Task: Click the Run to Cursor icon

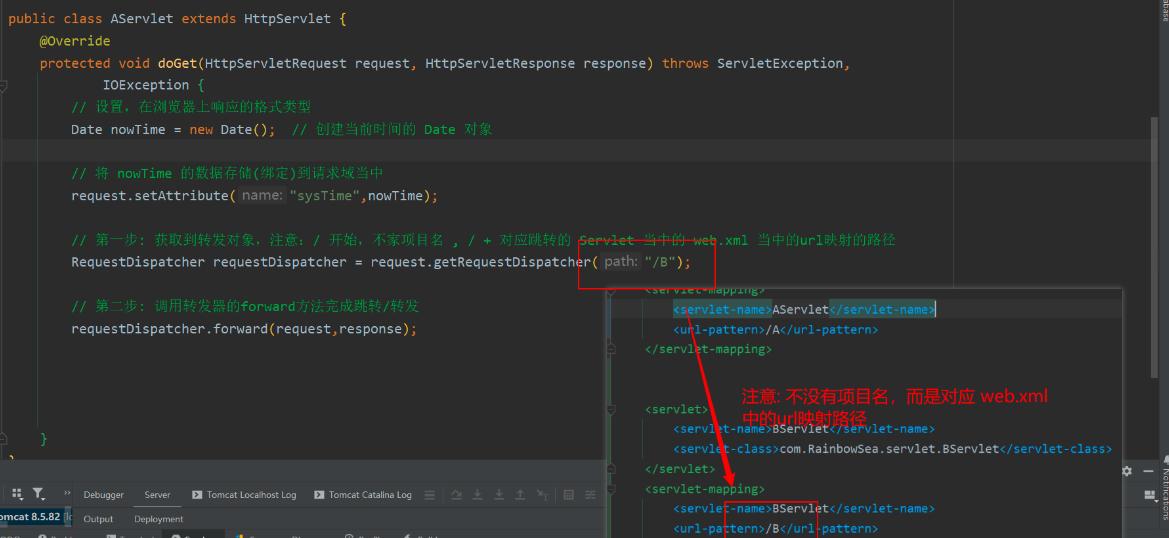Action: click(543, 494)
